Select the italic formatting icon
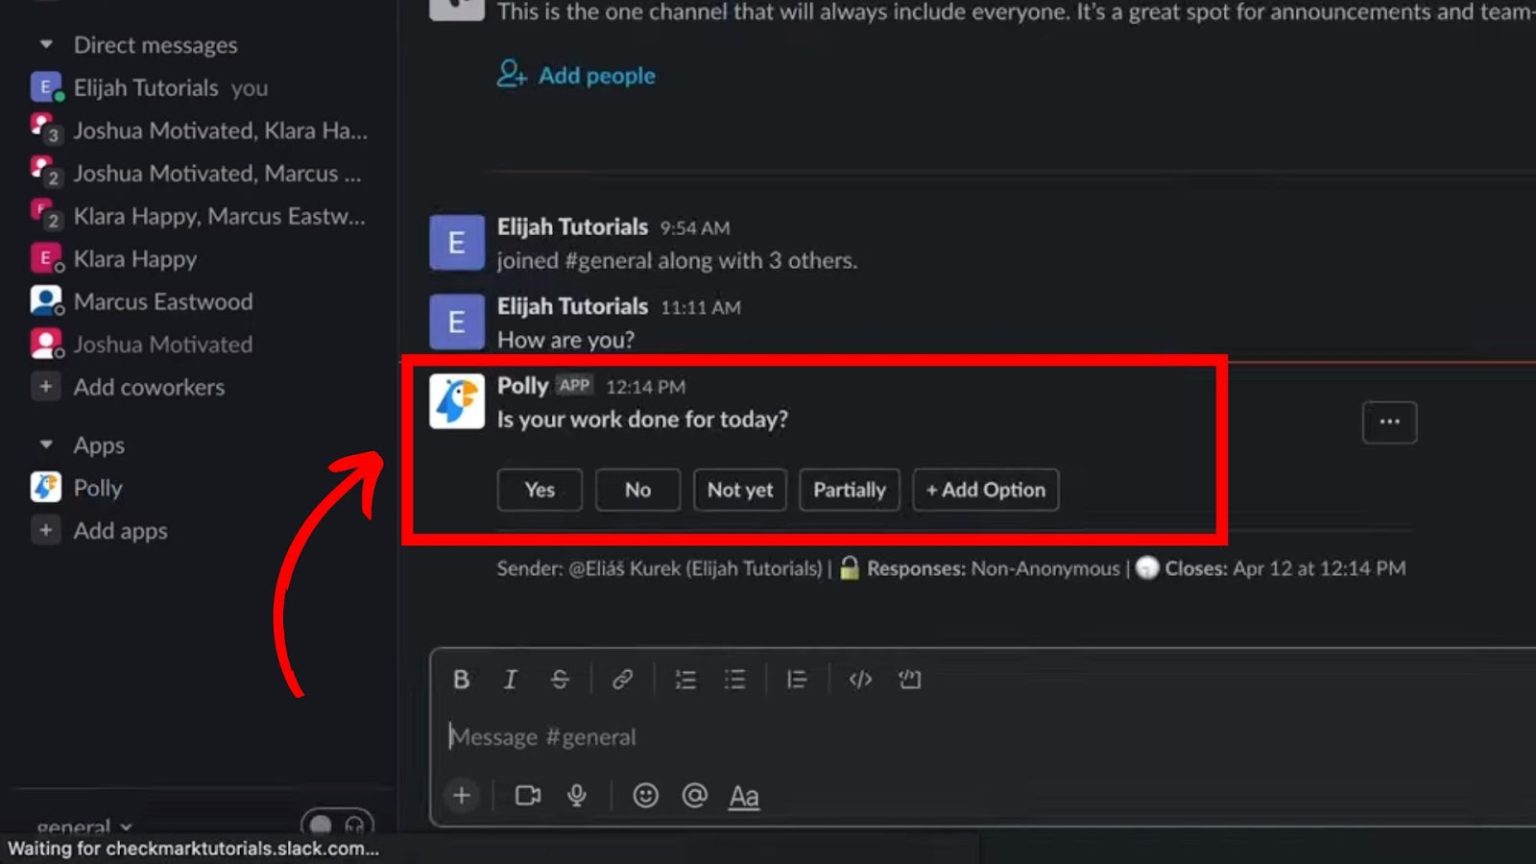Screen dimensions: 1536x864 click(510, 679)
